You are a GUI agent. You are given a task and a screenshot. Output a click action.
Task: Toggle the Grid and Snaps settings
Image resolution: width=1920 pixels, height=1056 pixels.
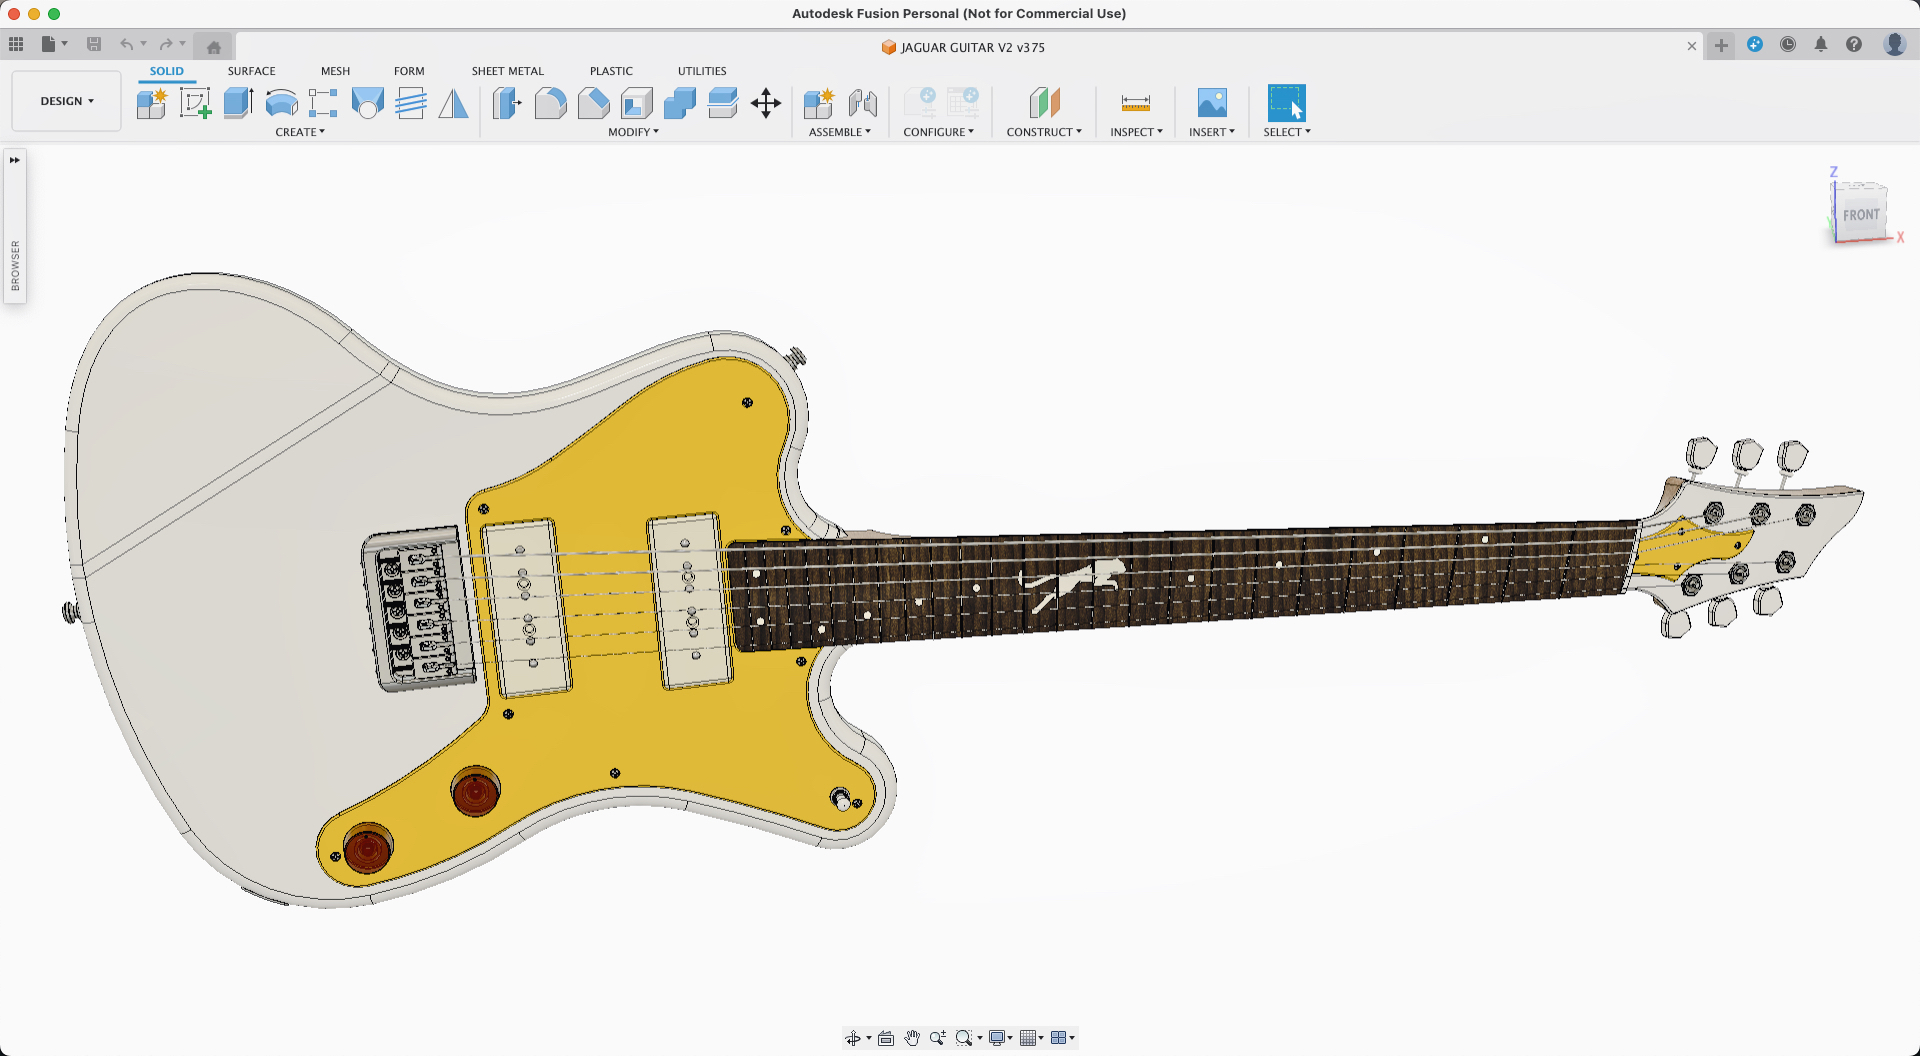click(1030, 1038)
